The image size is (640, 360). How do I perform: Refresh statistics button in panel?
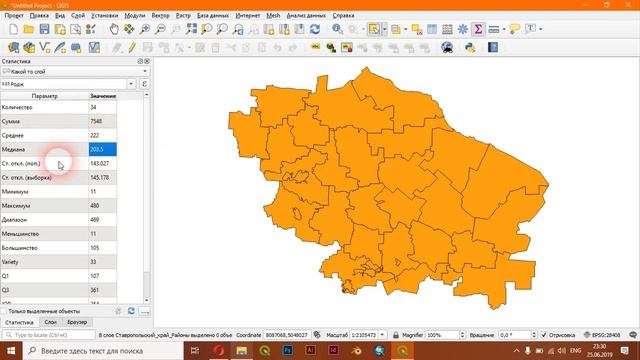[131, 311]
